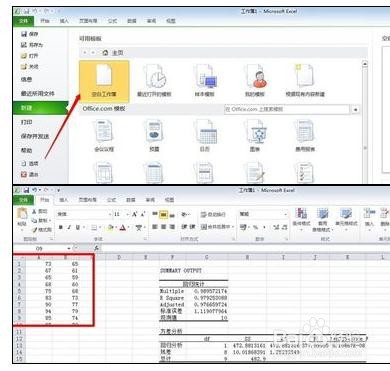Click Merge & Center (合并后居中)
This screenshot has height=371, width=390.
click(x=216, y=227)
